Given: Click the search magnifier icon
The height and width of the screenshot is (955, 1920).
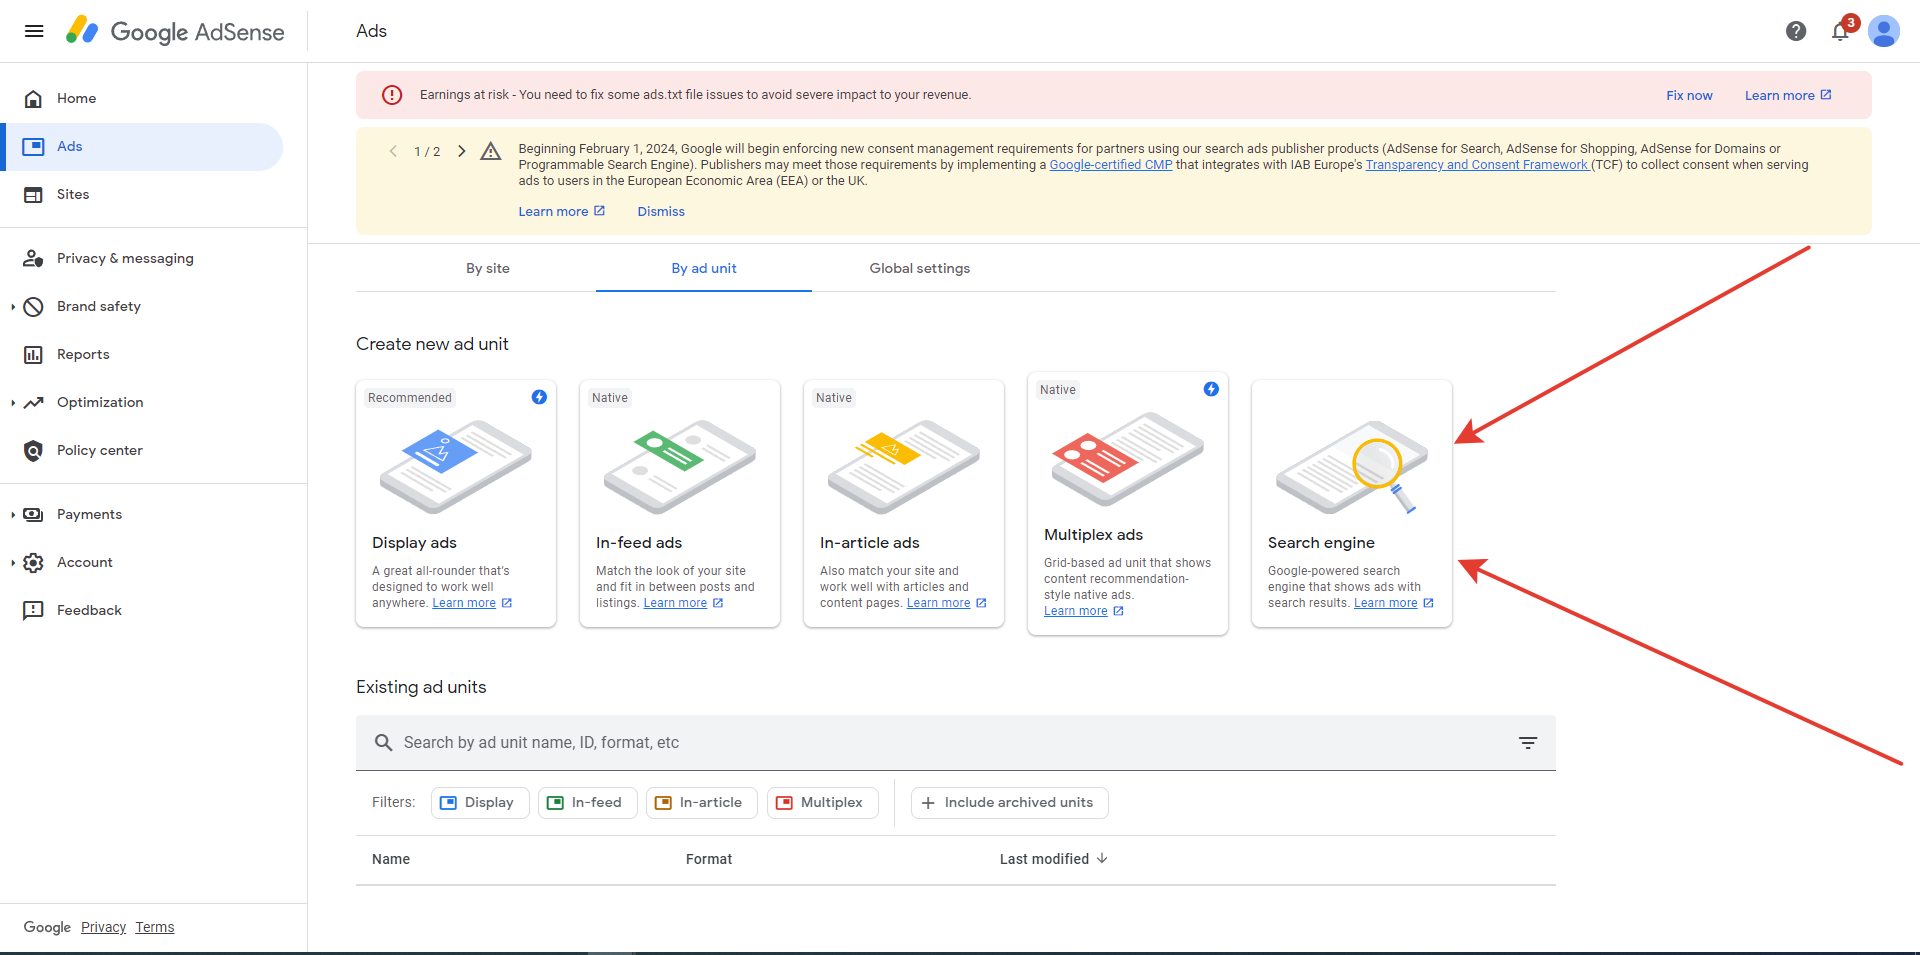Looking at the screenshot, I should (383, 743).
